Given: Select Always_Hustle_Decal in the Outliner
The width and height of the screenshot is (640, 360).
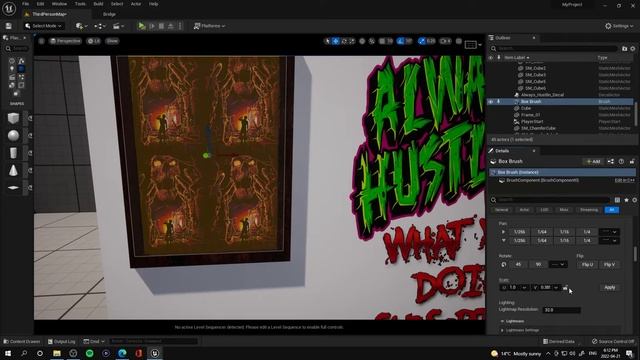Looking at the screenshot, I should tap(542, 95).
